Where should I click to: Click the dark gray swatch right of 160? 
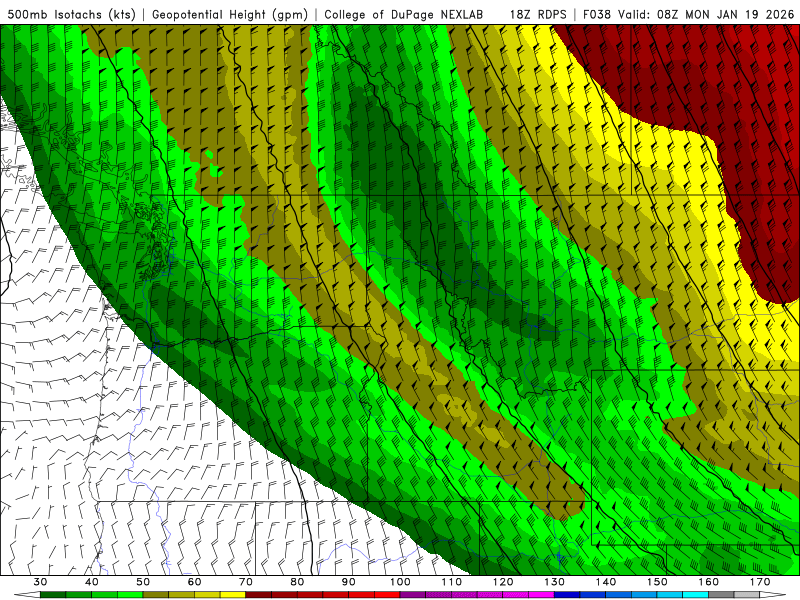point(721,595)
